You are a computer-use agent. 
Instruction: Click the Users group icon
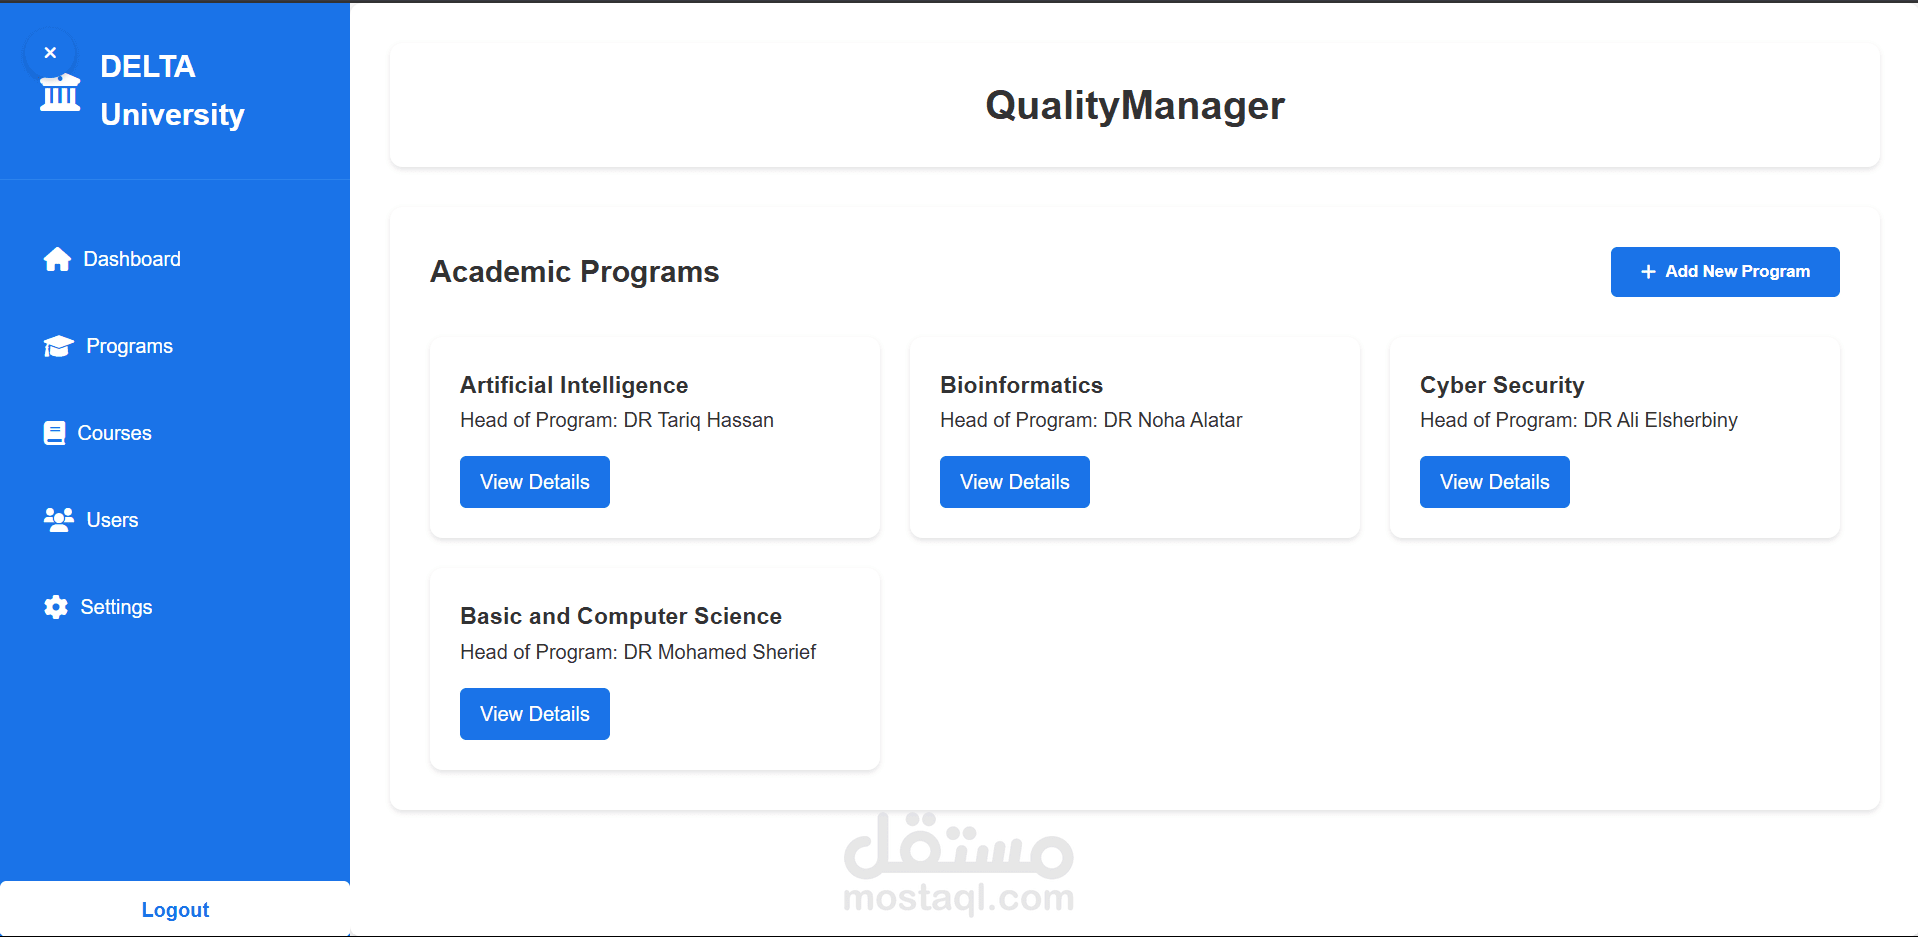click(58, 520)
